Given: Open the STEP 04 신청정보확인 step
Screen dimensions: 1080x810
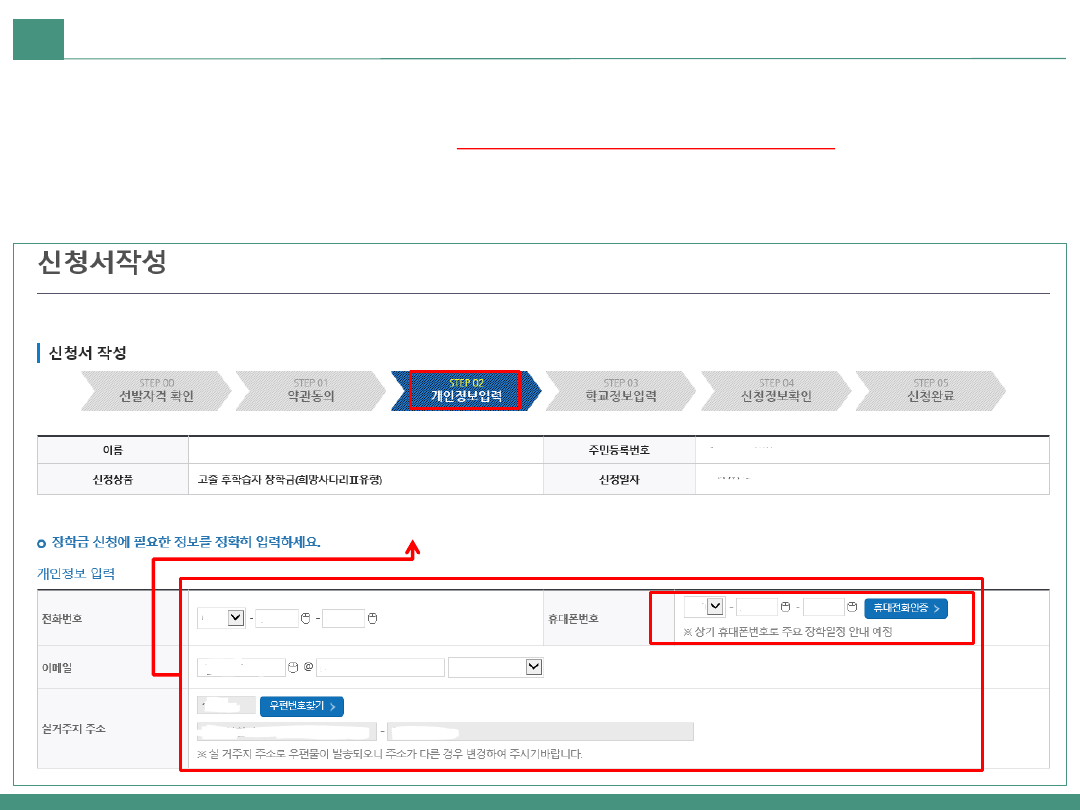Looking at the screenshot, I should coord(776,391).
